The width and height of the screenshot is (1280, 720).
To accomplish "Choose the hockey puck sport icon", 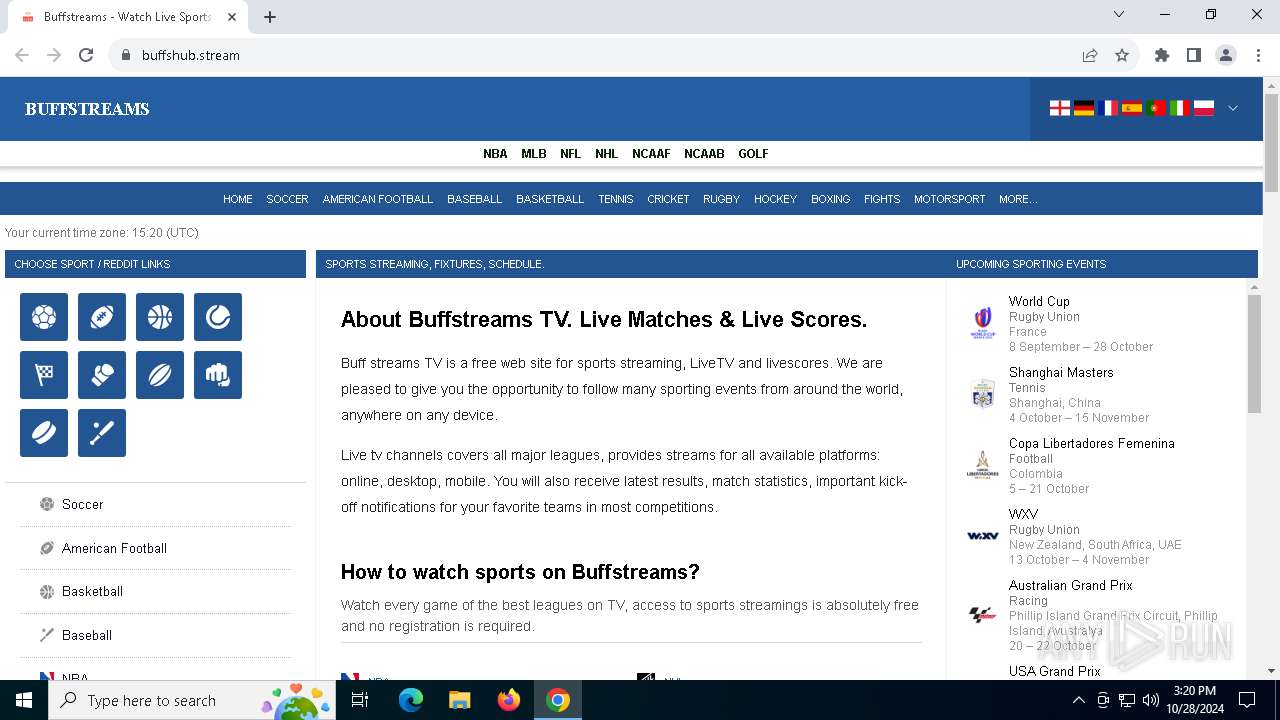I will 44,433.
